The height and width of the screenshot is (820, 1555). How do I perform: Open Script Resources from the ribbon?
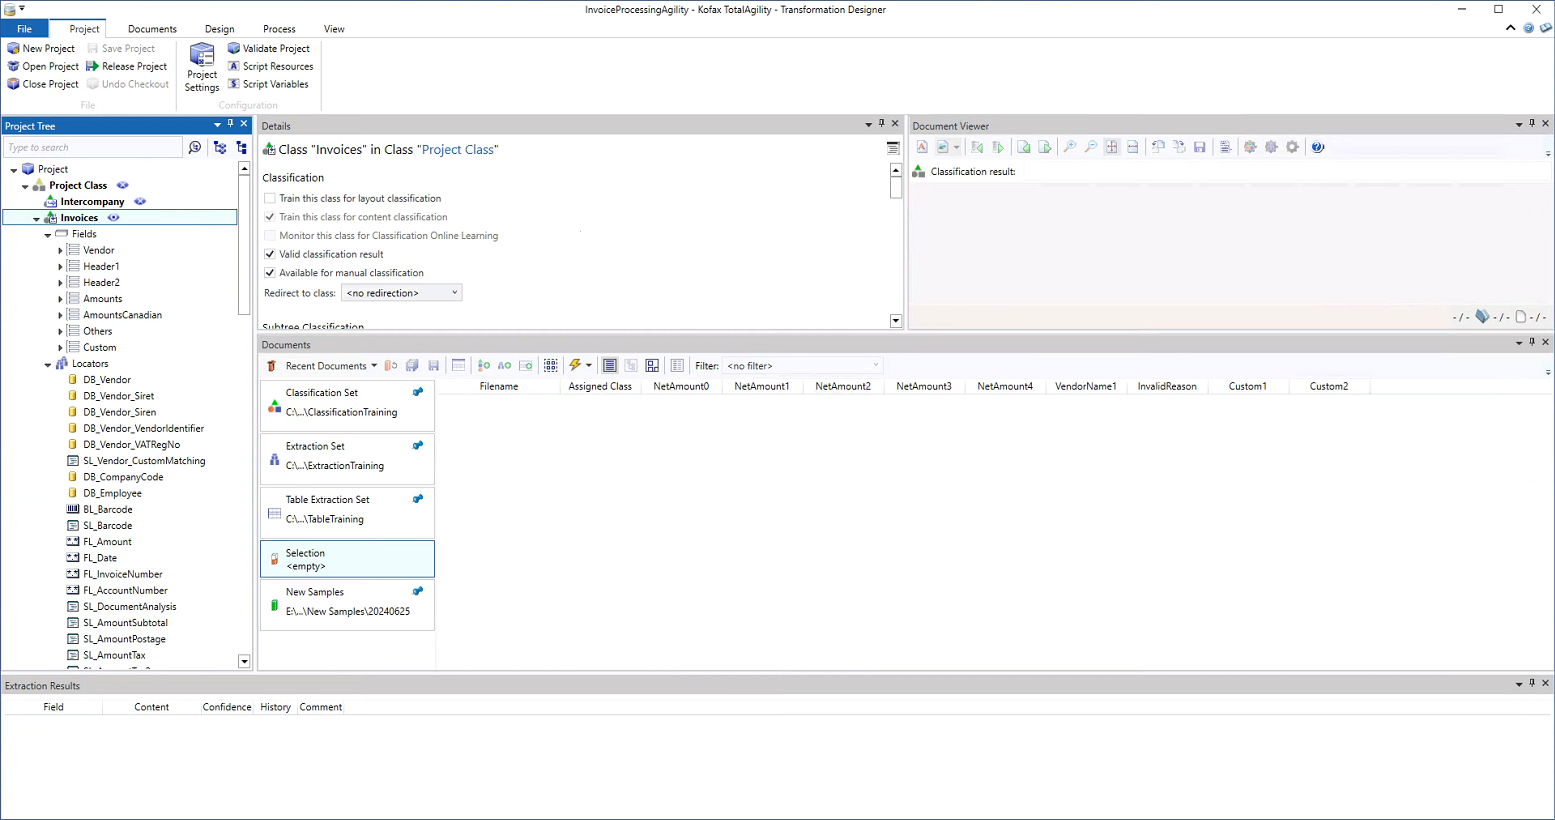[270, 66]
